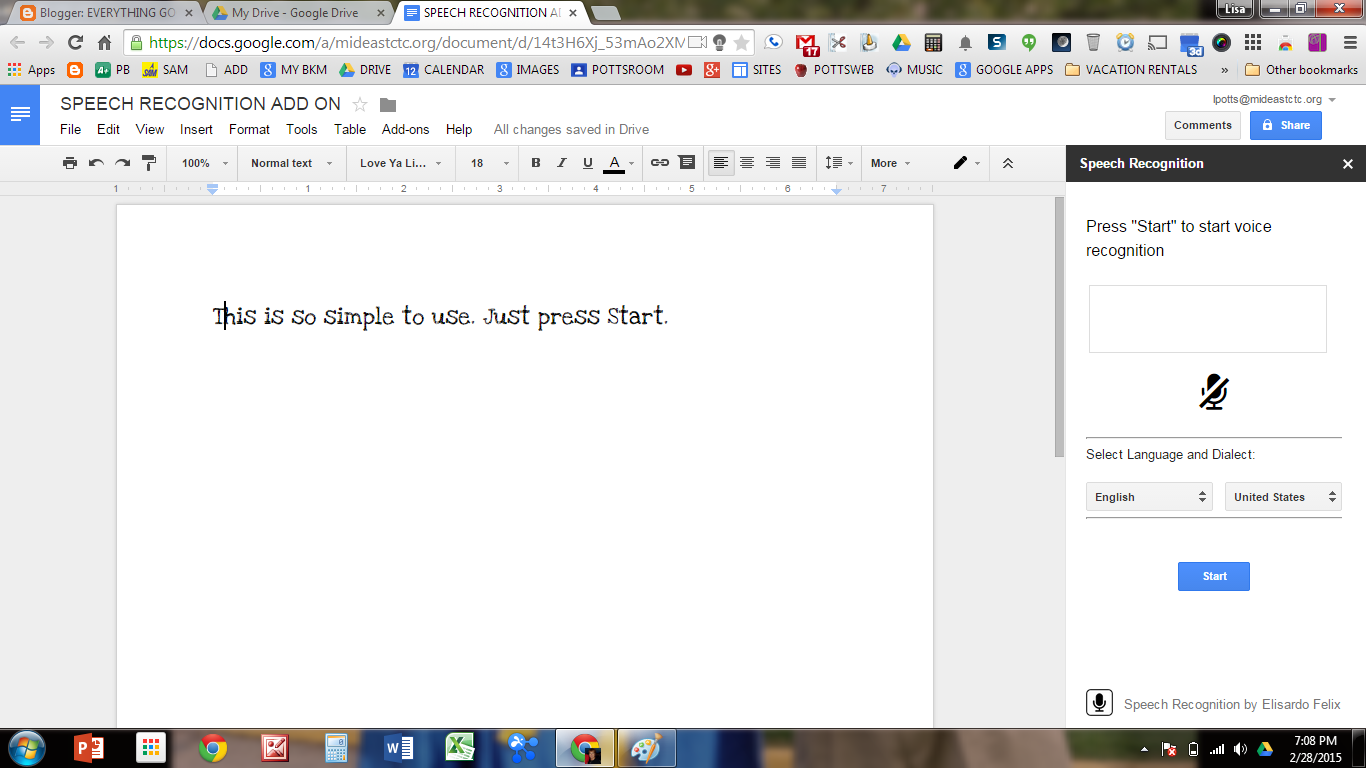This screenshot has width=1366, height=768.
Task: Open the font size 18 dropdown
Action: [490, 163]
